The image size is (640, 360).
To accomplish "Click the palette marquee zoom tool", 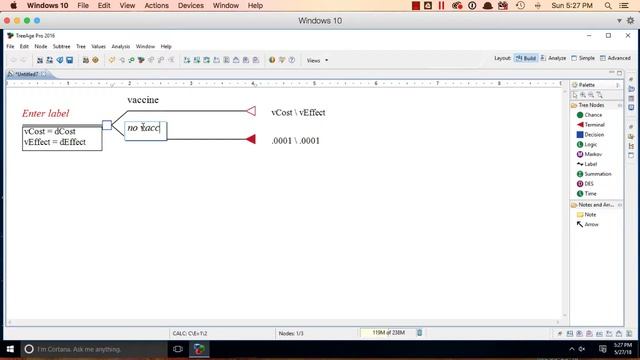I will click(599, 95).
